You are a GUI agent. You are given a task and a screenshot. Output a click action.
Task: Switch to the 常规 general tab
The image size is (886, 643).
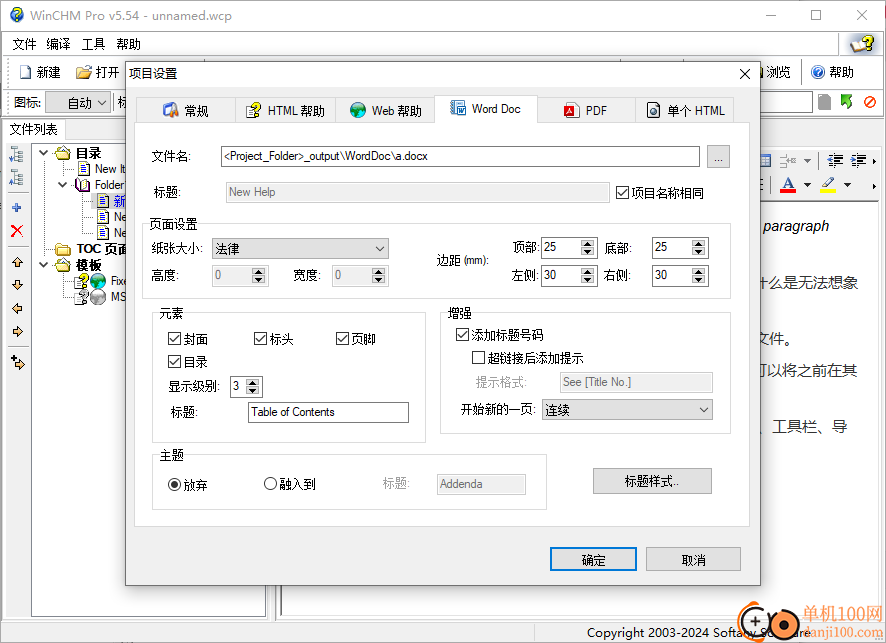(186, 111)
